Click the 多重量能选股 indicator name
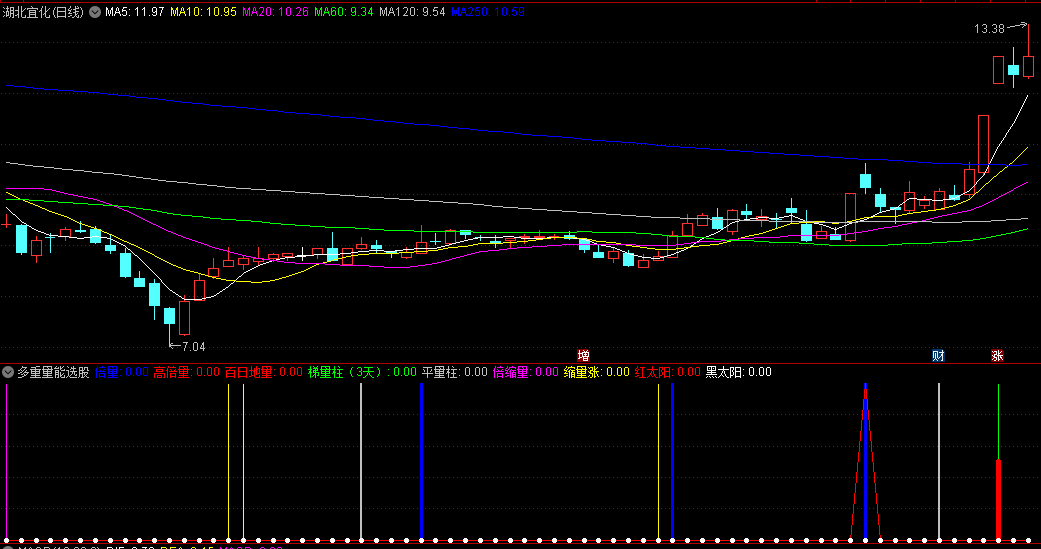1041x549 pixels. 53,372
